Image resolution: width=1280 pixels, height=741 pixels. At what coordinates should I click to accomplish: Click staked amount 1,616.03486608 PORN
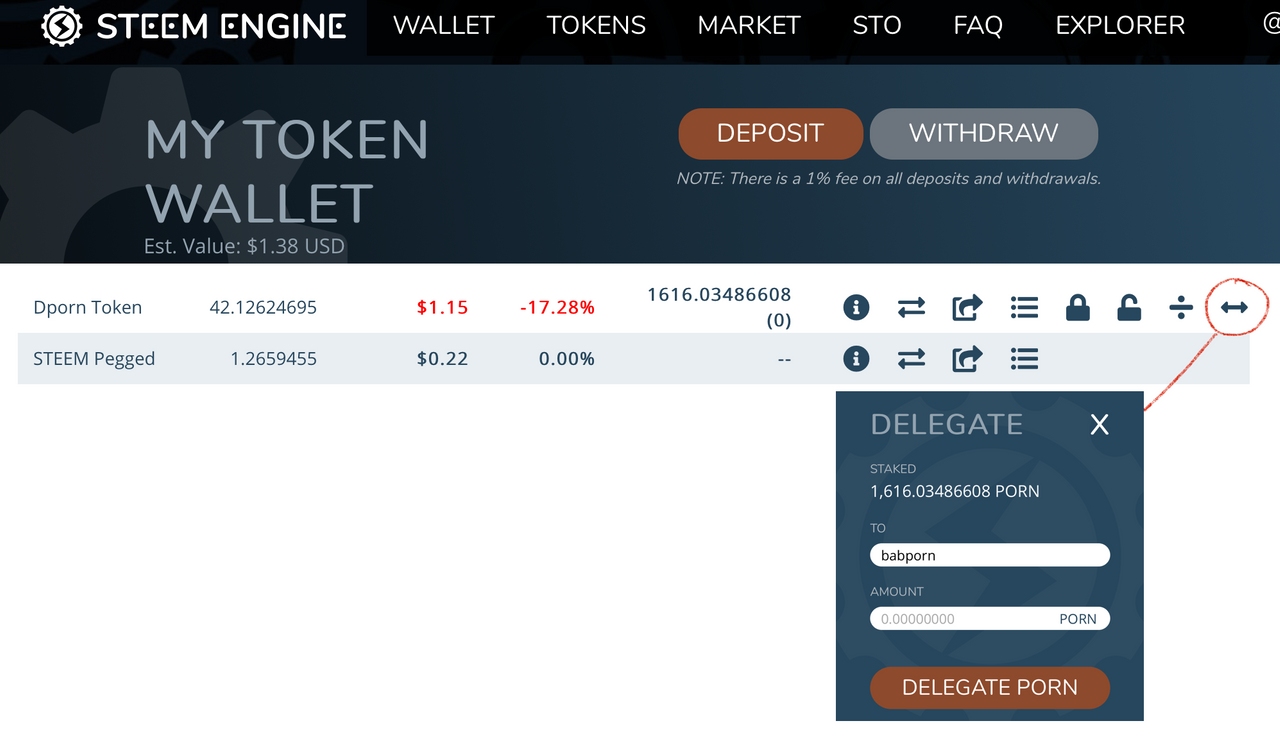pos(955,492)
